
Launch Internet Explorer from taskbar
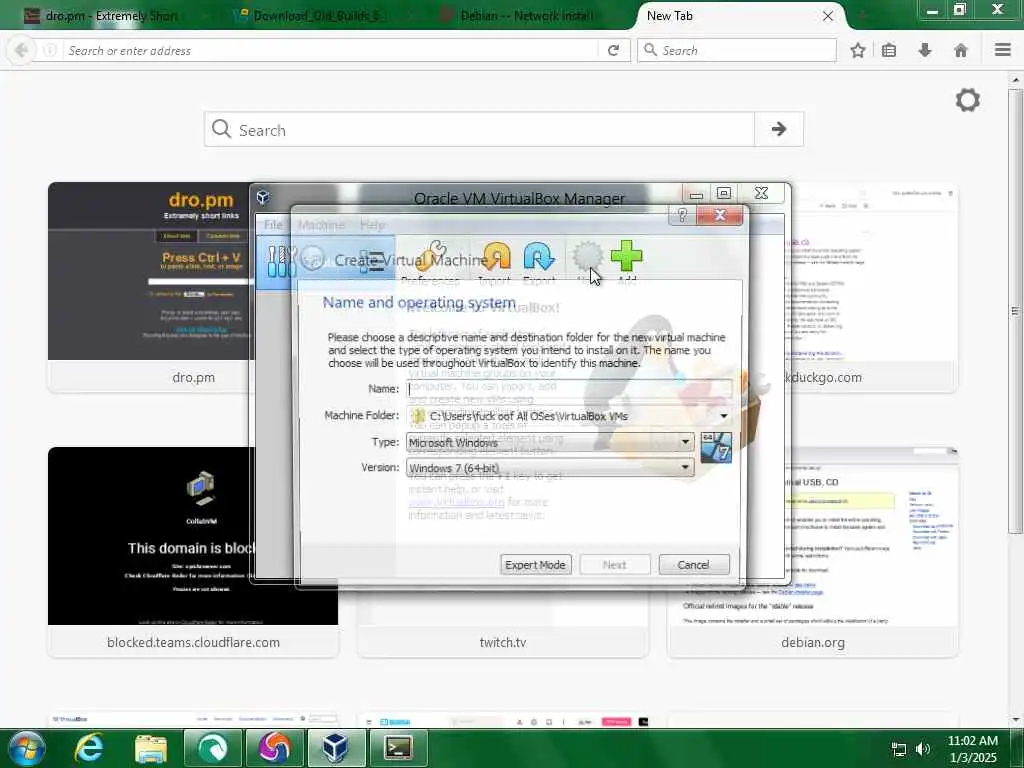point(89,748)
